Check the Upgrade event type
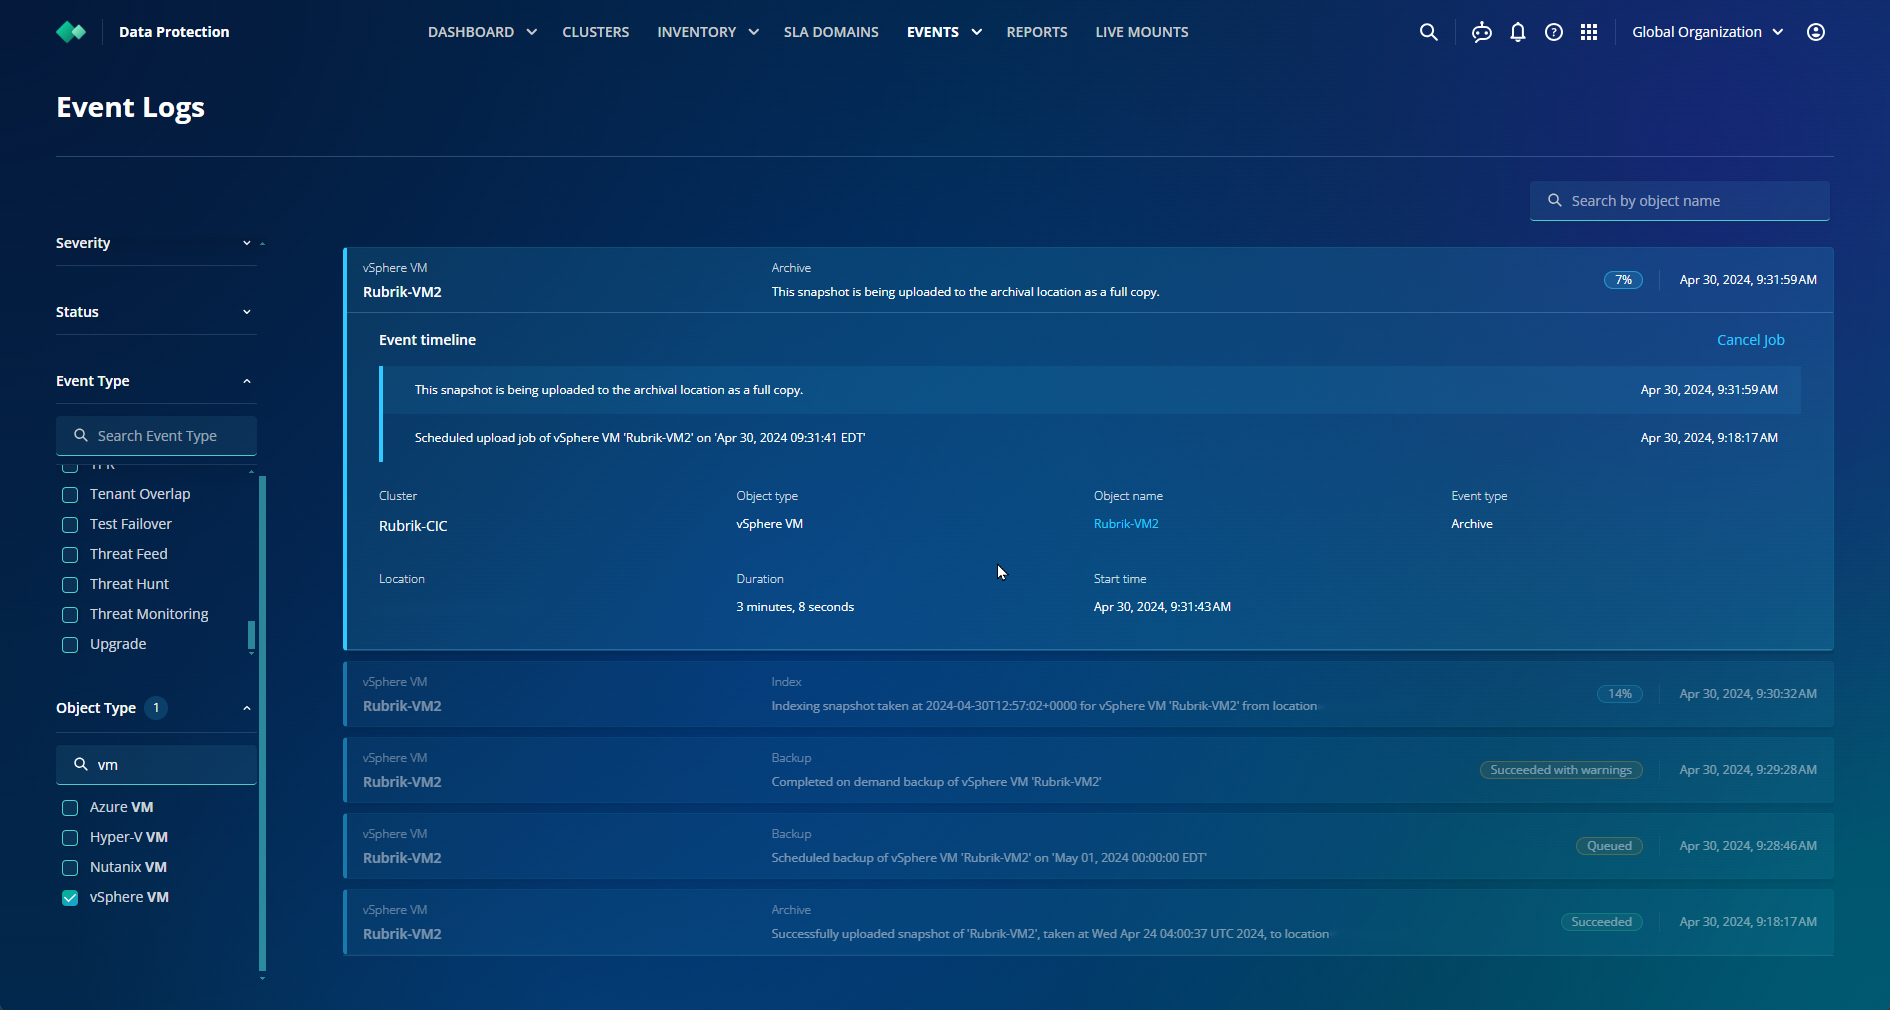This screenshot has height=1010, width=1890. 70,645
